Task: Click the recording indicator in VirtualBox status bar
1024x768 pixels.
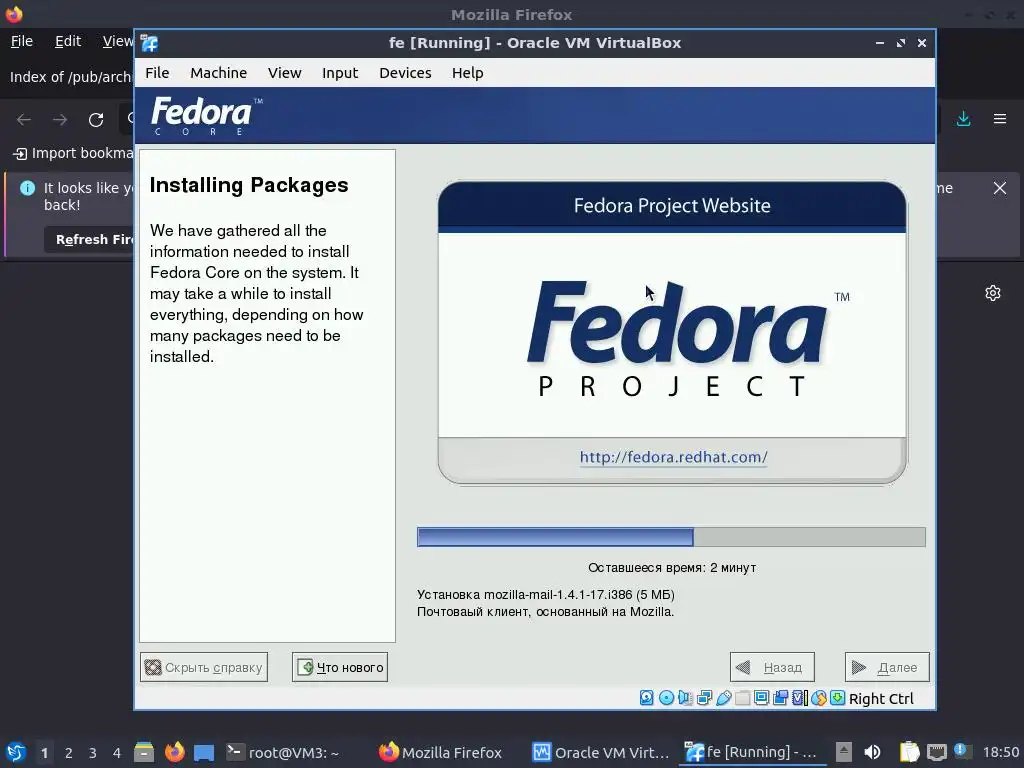Action: coord(780,698)
